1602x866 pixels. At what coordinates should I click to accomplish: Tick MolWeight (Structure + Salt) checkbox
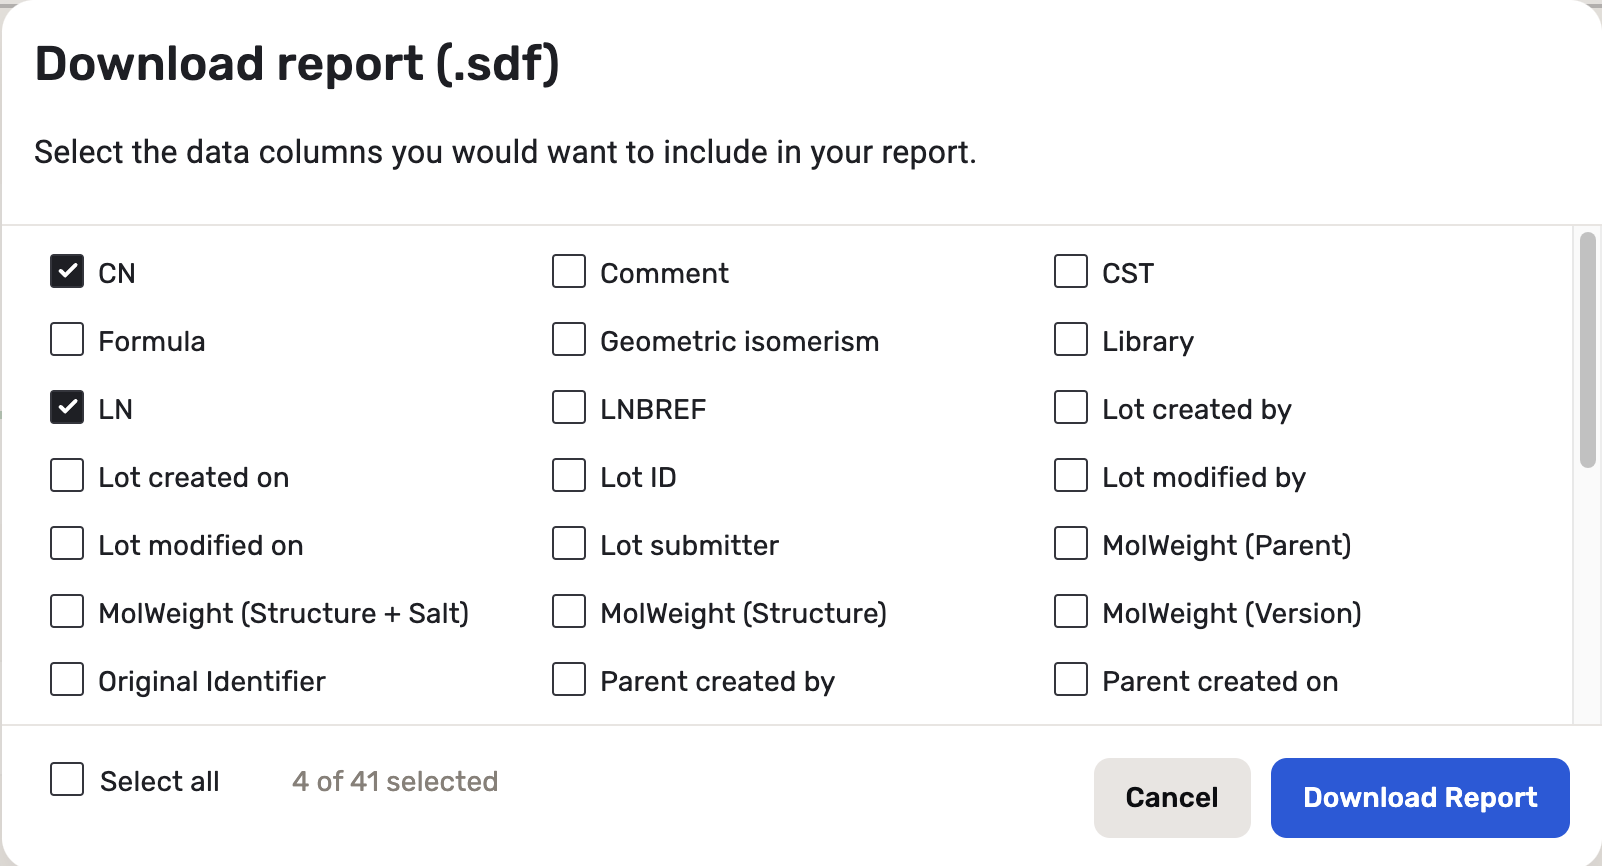pos(67,611)
